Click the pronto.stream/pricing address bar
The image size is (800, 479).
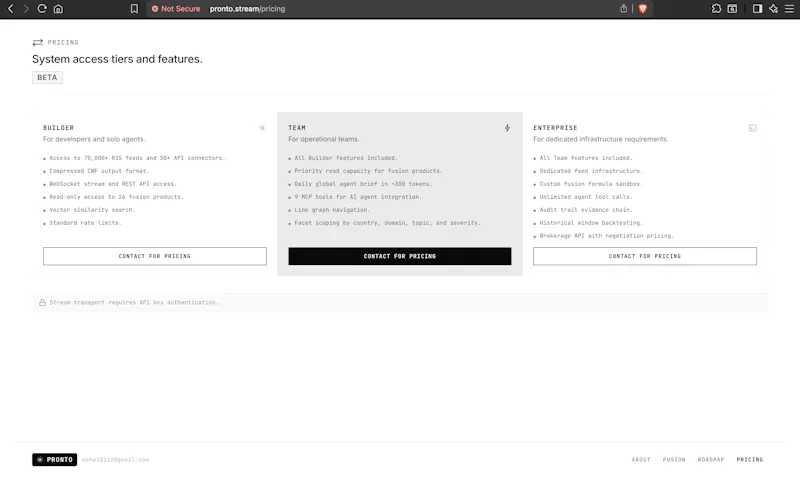coord(247,9)
